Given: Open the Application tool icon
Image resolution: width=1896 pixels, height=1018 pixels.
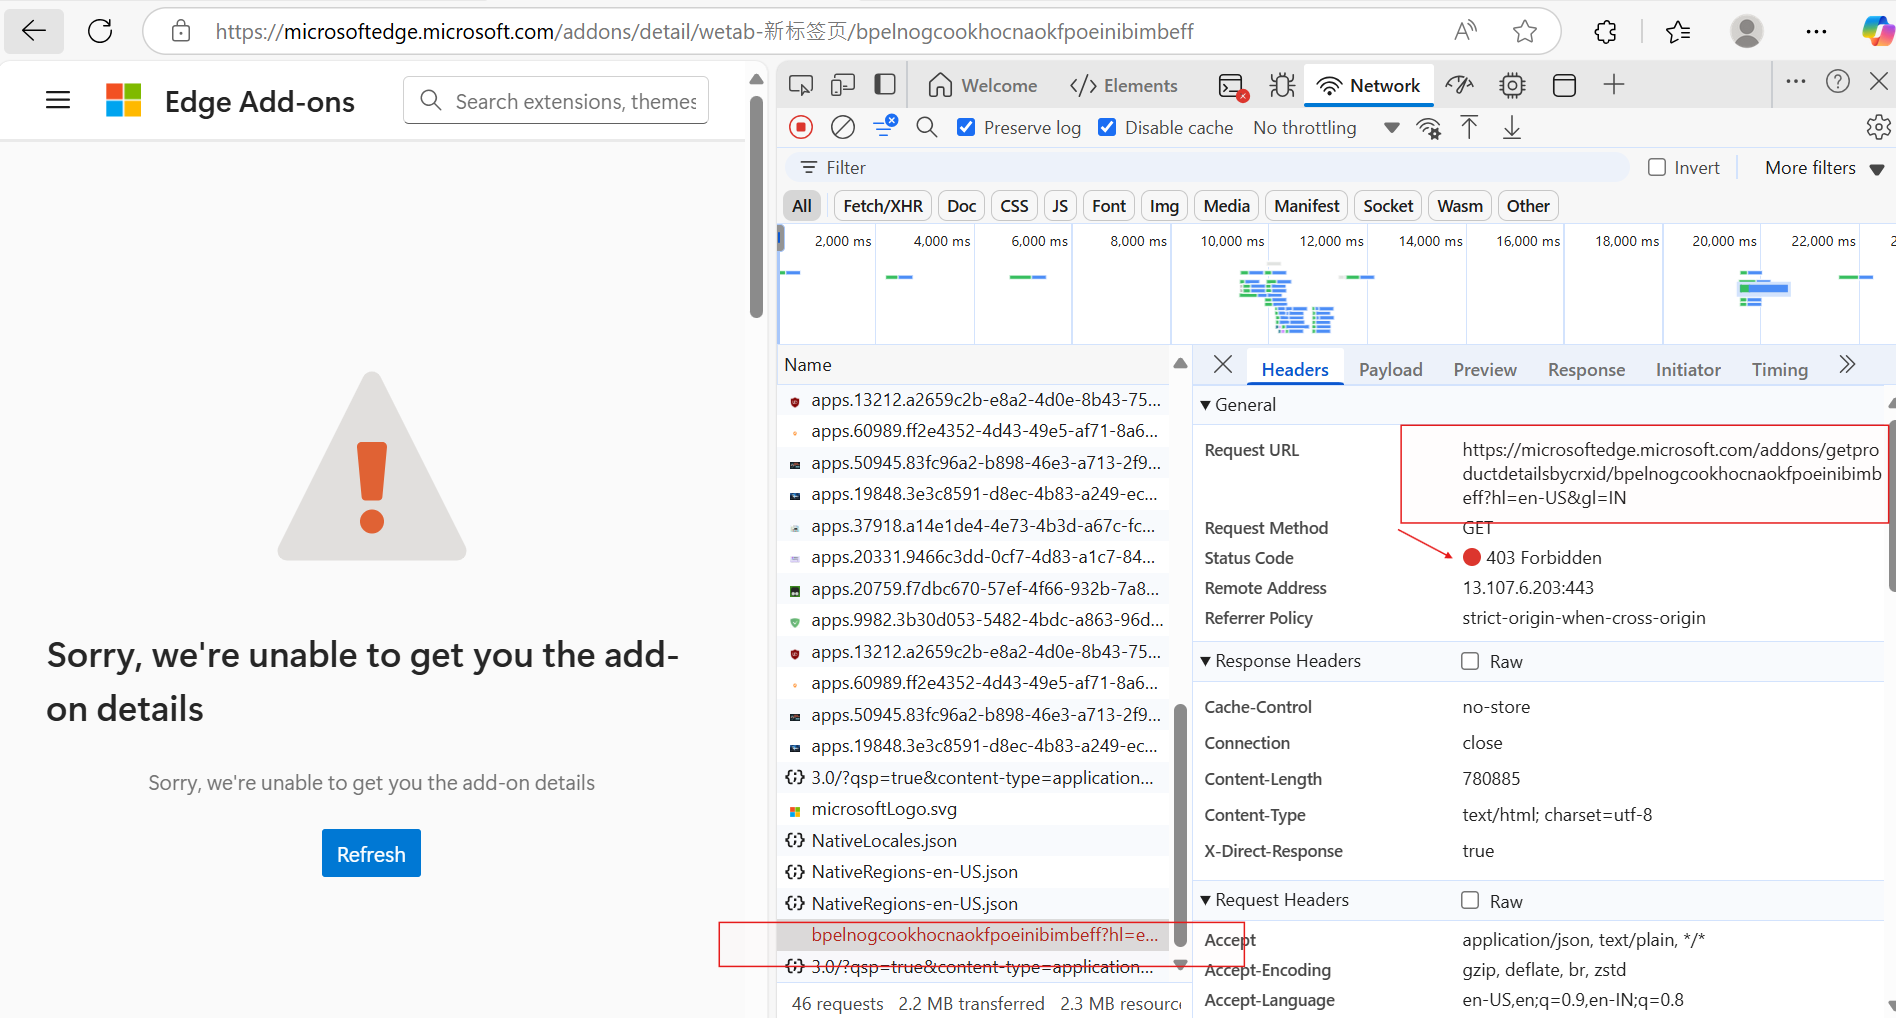Looking at the screenshot, I should click(x=1564, y=85).
